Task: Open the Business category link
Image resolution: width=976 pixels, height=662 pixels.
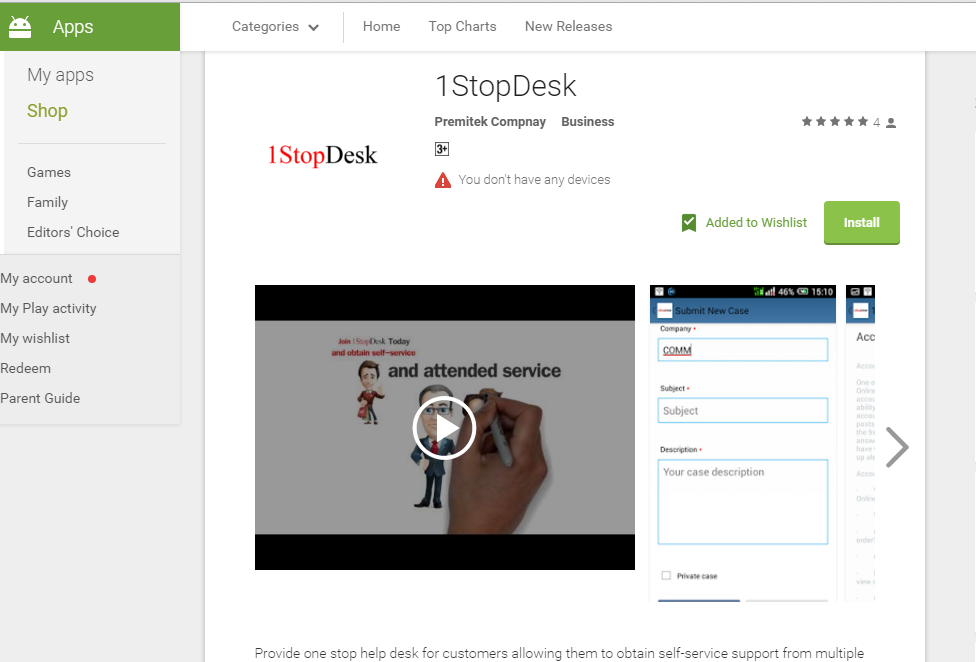Action: [x=588, y=121]
